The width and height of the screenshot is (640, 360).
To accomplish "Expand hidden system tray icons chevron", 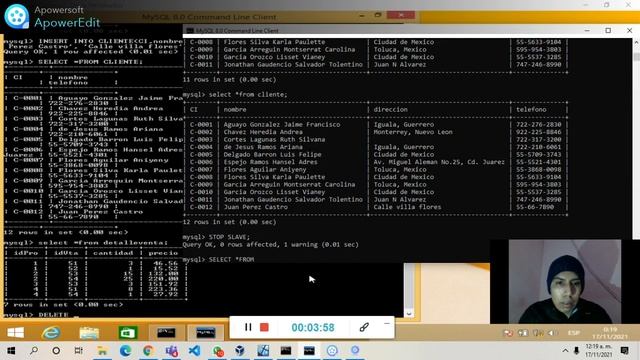I will 565,351.
